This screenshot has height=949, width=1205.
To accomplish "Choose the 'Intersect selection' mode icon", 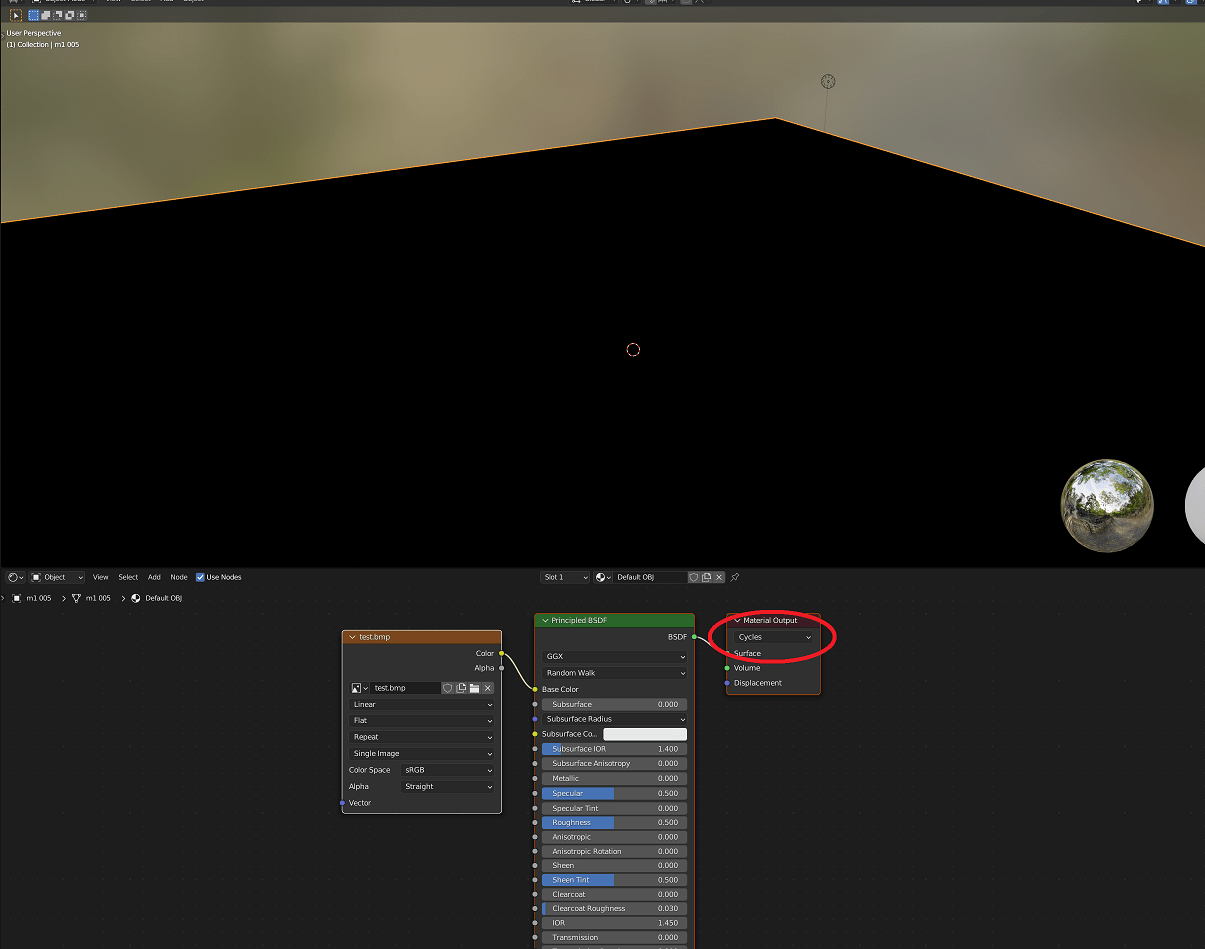I will pos(82,16).
